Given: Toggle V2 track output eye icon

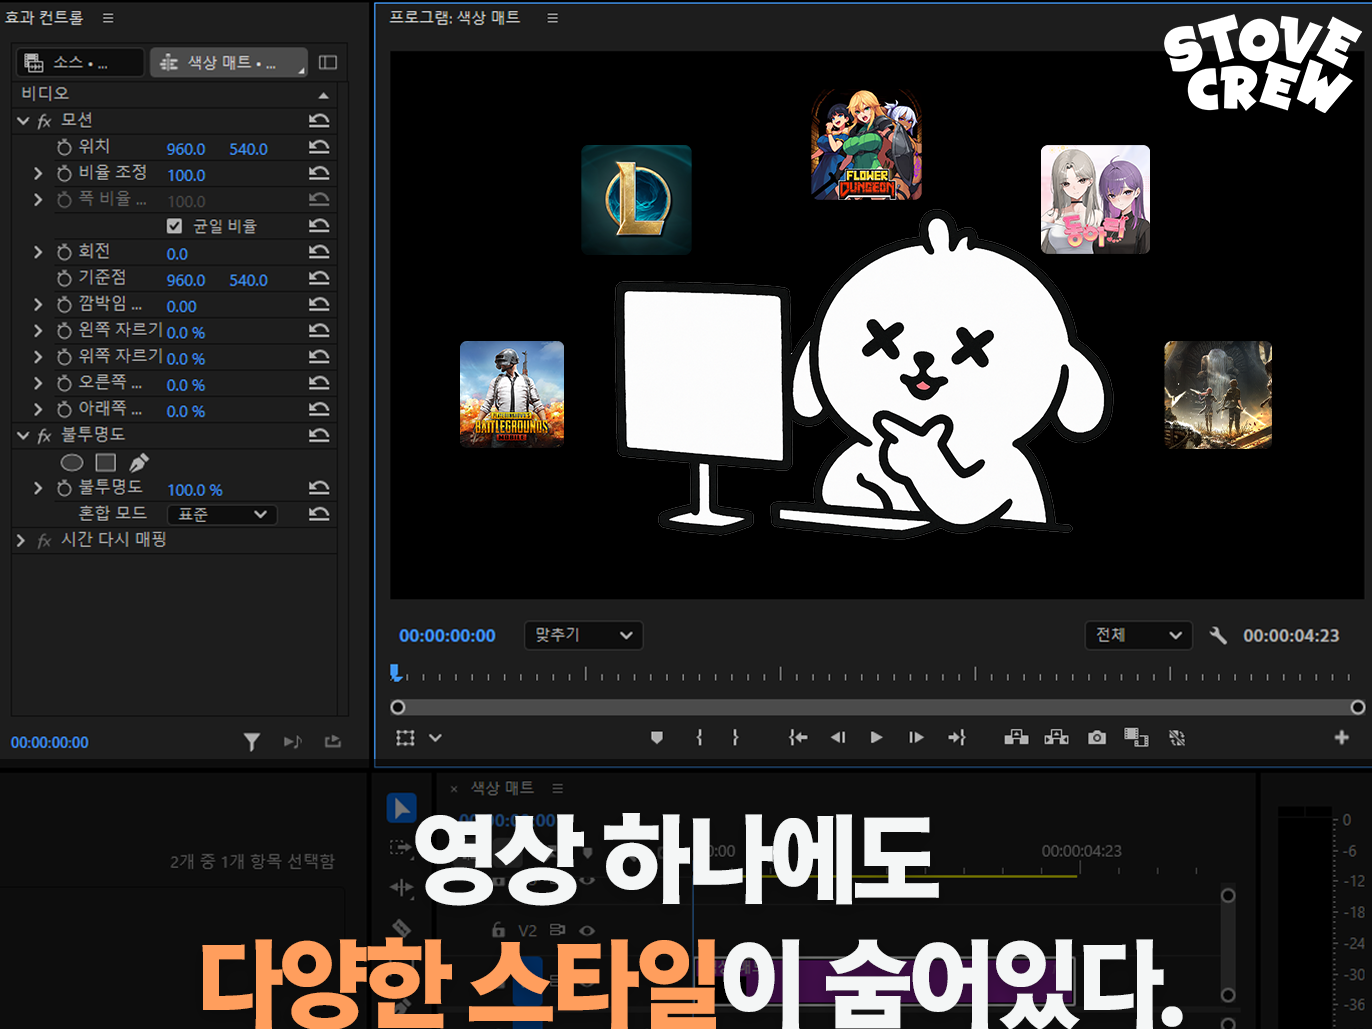Looking at the screenshot, I should (x=587, y=930).
